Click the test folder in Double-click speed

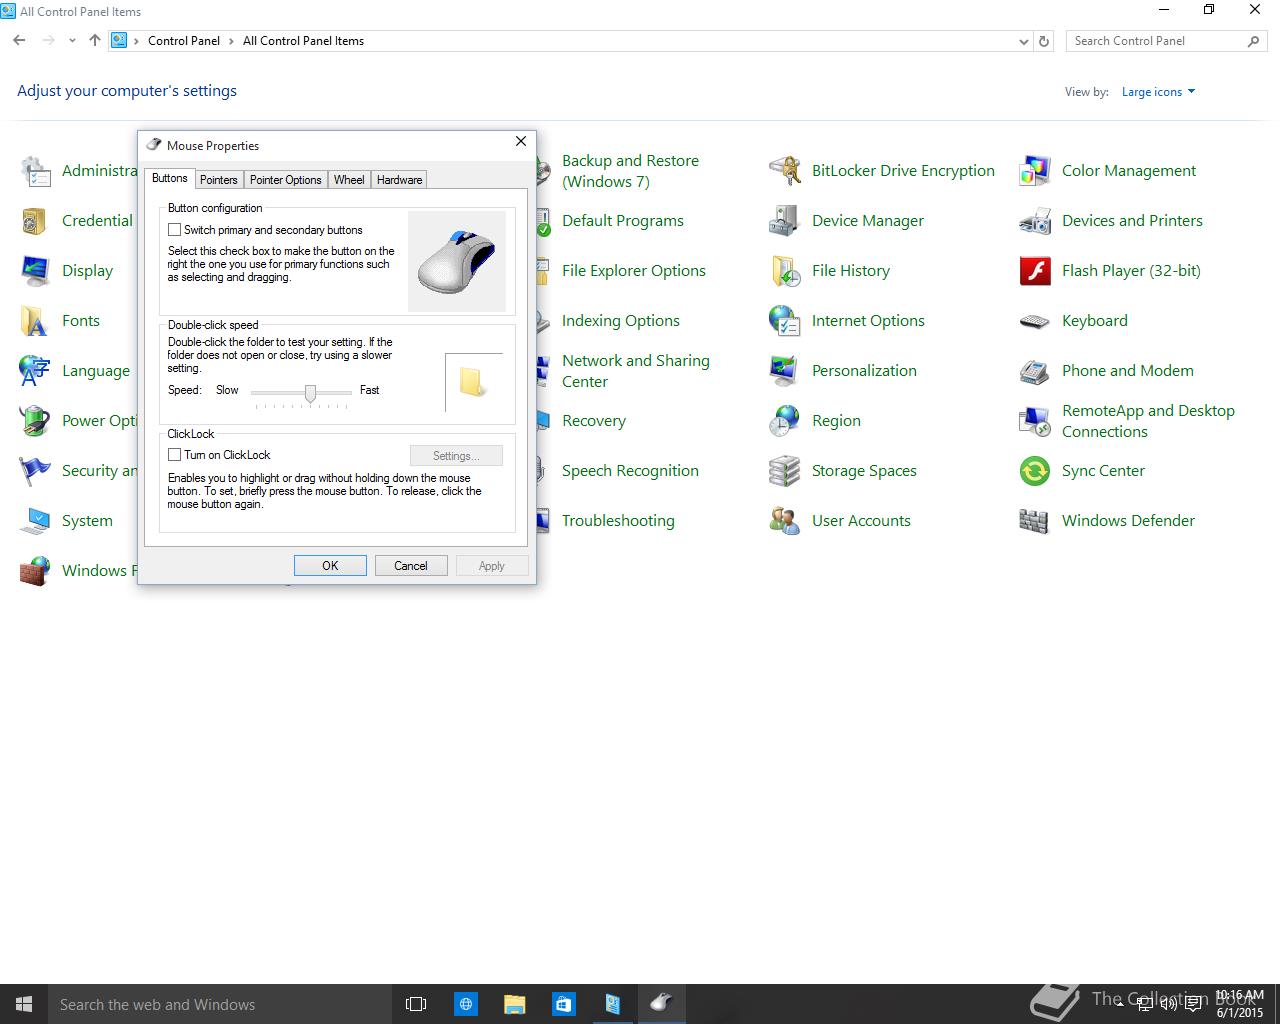(472, 382)
